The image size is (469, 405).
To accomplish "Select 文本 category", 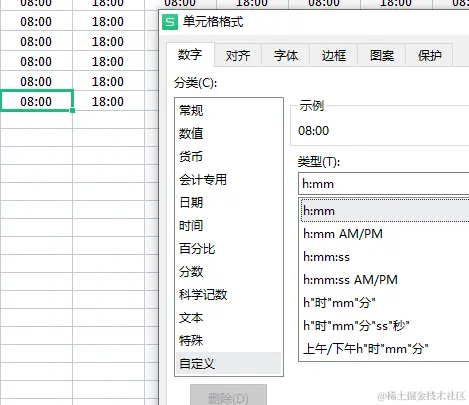I will point(228,317).
